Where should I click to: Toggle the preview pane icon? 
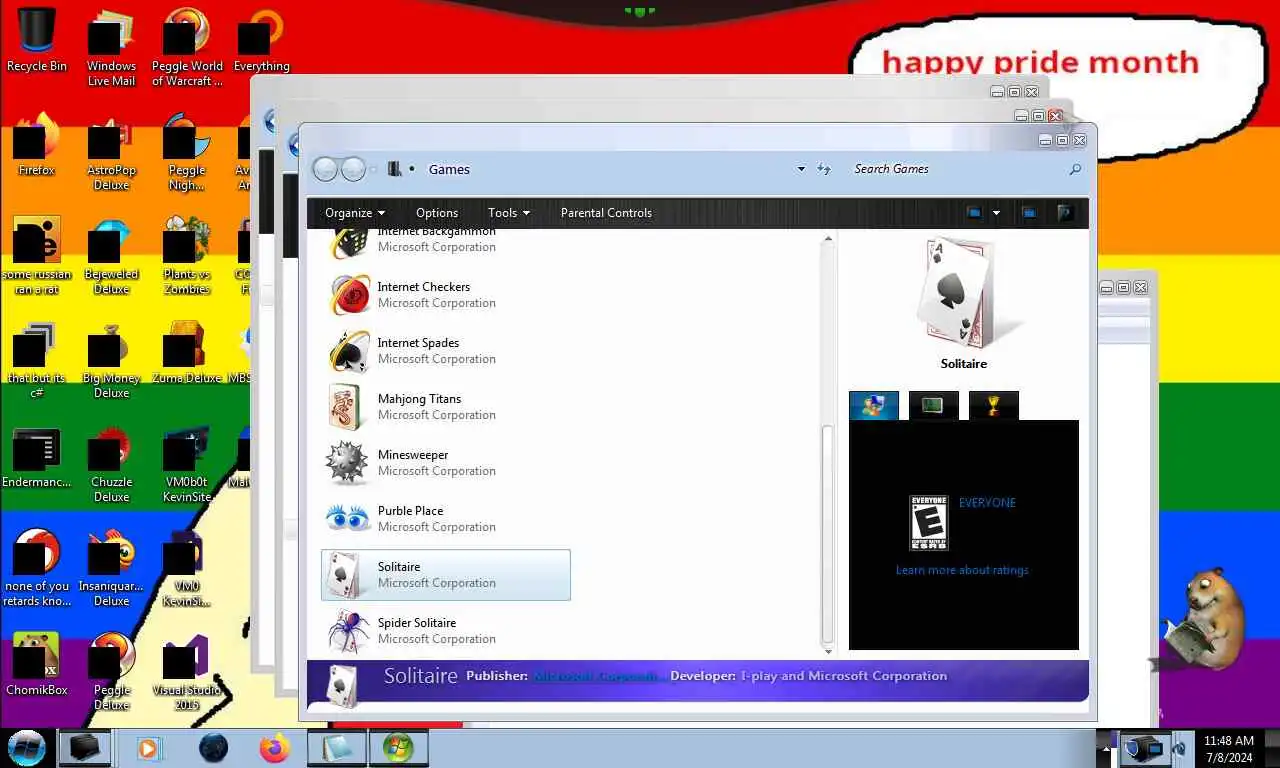(x=1029, y=213)
